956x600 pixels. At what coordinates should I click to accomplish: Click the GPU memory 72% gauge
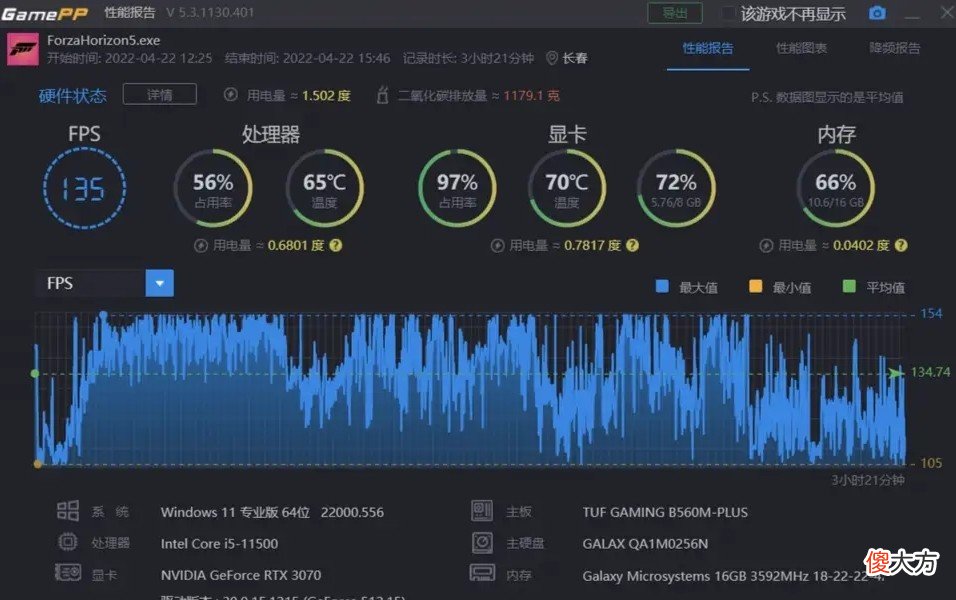(x=676, y=188)
